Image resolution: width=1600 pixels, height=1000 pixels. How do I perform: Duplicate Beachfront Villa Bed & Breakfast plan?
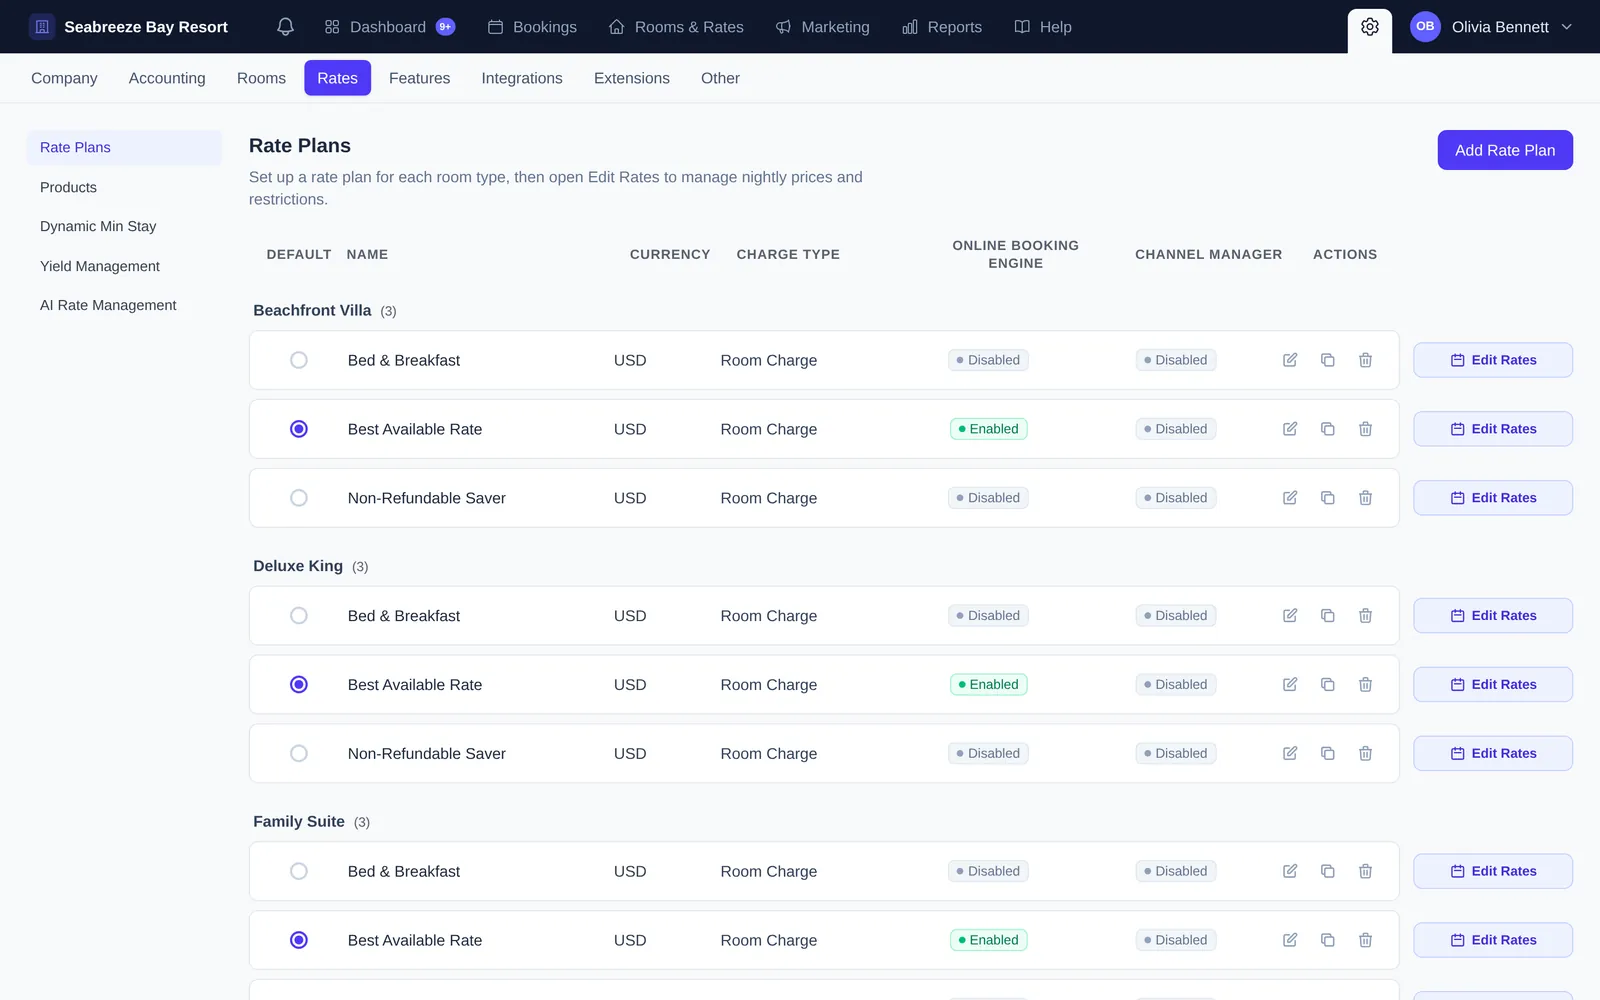(1328, 360)
